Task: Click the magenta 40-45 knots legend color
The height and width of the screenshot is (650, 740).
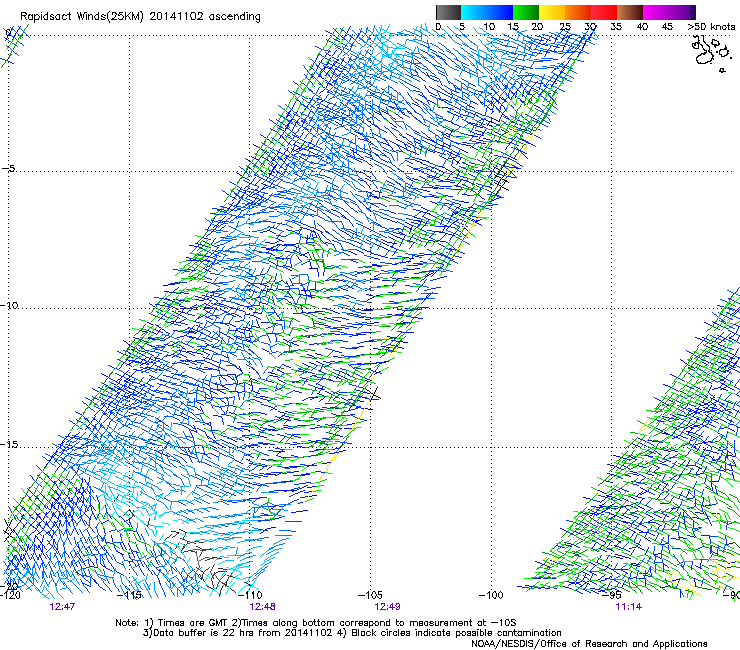Action: pyautogui.click(x=656, y=12)
